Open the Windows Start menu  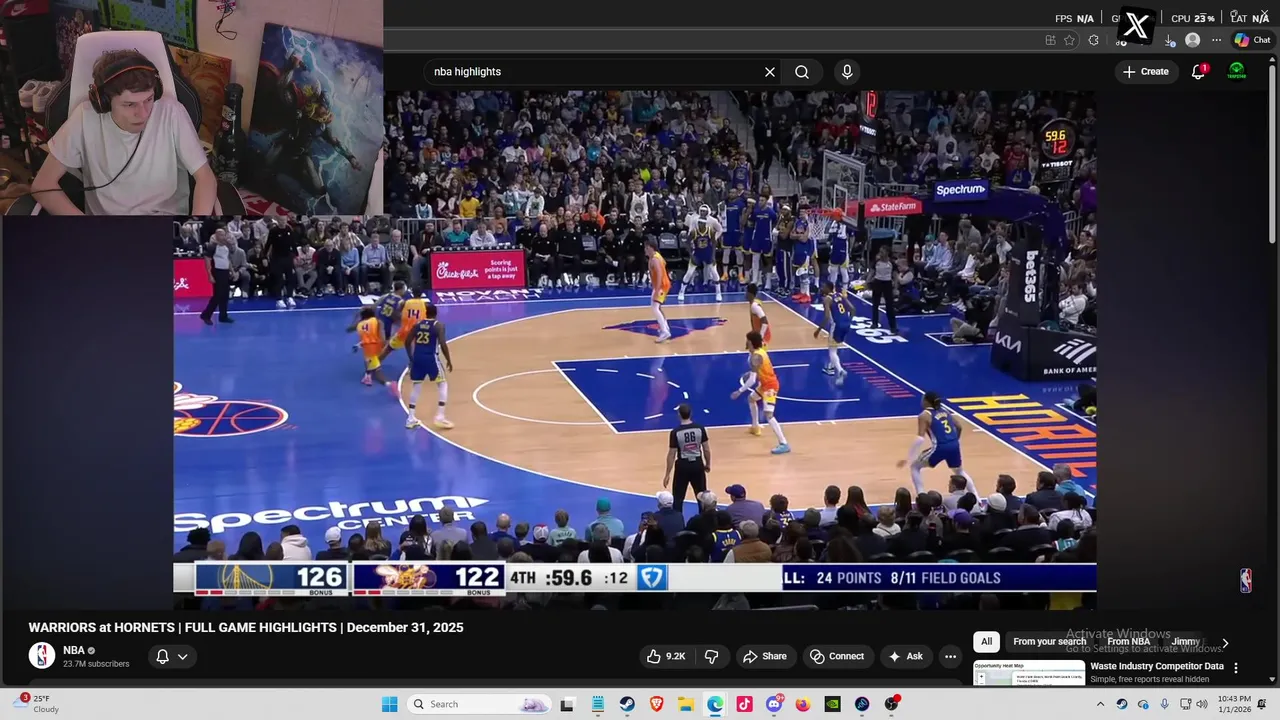(389, 704)
